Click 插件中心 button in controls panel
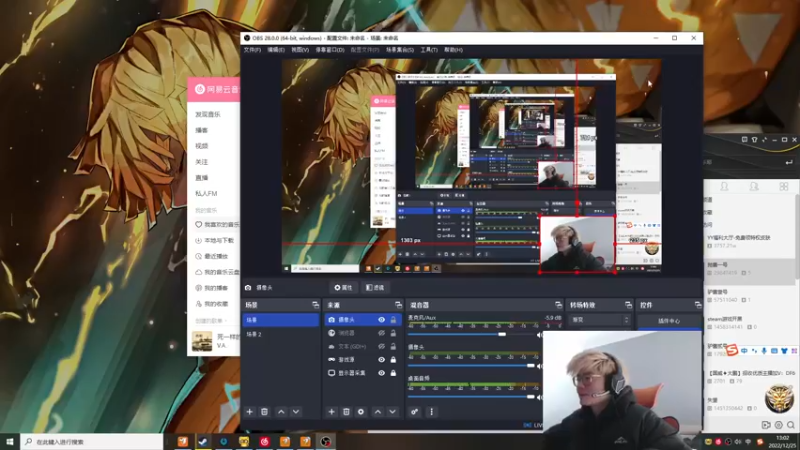The height and width of the screenshot is (450, 800). pyautogui.click(x=669, y=321)
